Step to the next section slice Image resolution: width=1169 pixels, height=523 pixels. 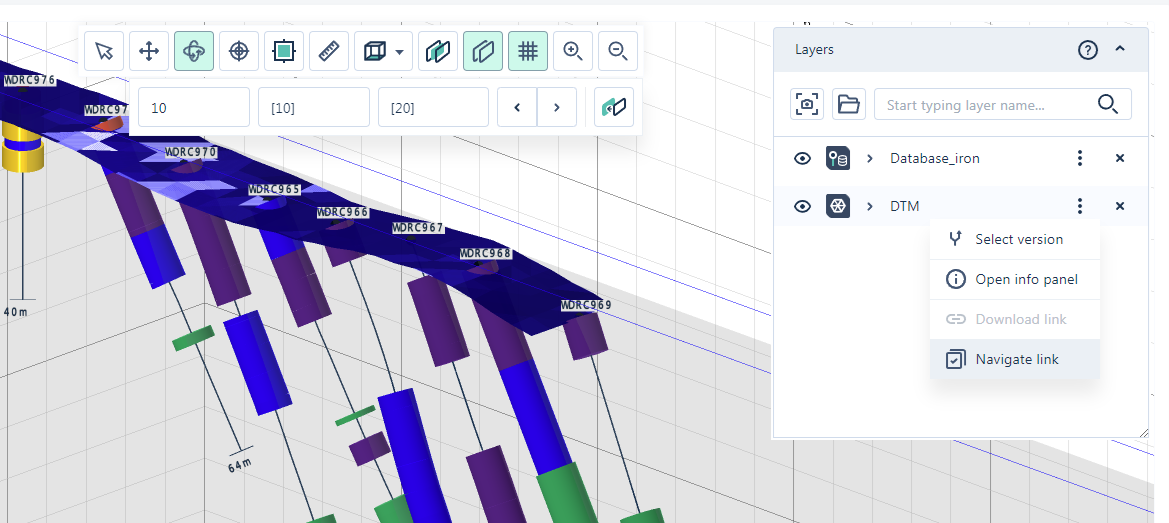[557, 107]
